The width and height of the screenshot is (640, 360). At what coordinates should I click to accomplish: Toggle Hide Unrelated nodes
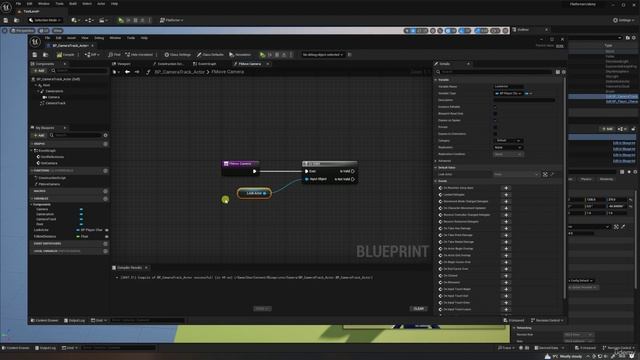[139, 55]
